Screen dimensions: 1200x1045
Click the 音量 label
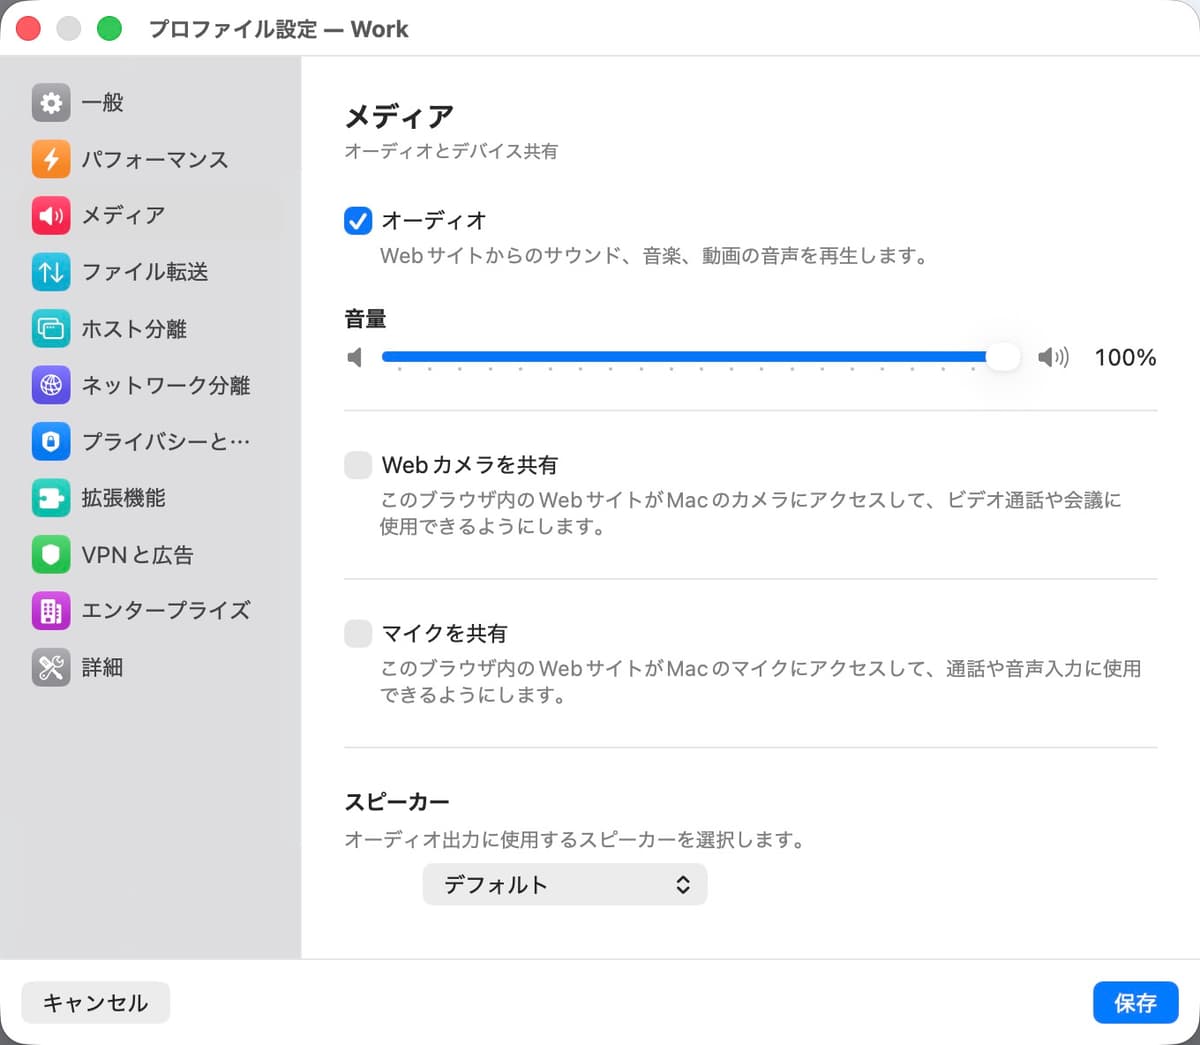tap(365, 319)
